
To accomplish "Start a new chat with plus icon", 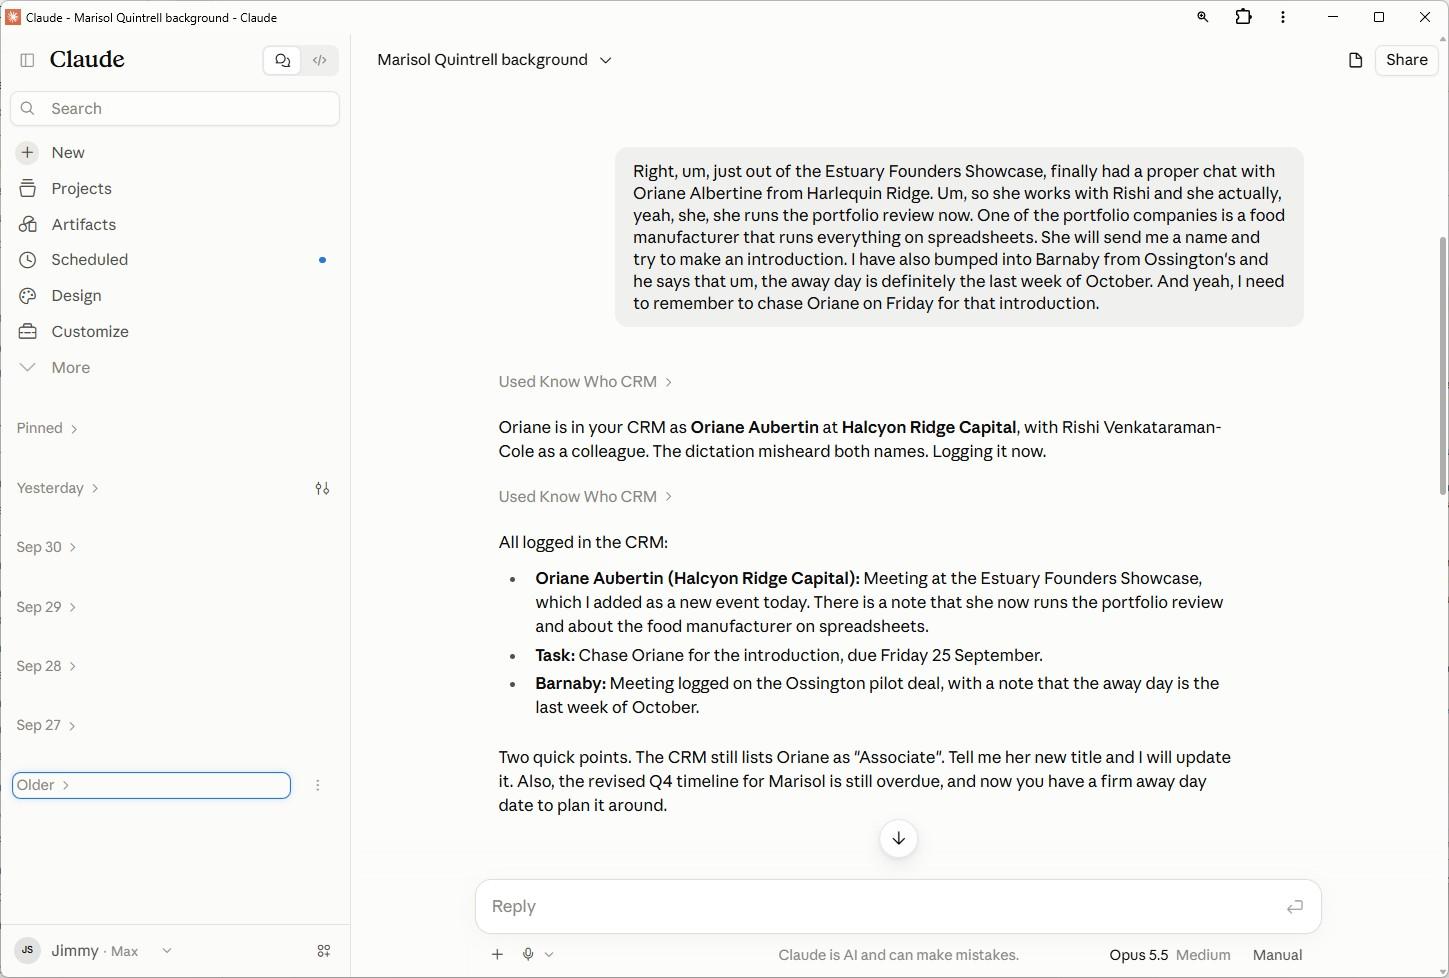I will pos(27,153).
